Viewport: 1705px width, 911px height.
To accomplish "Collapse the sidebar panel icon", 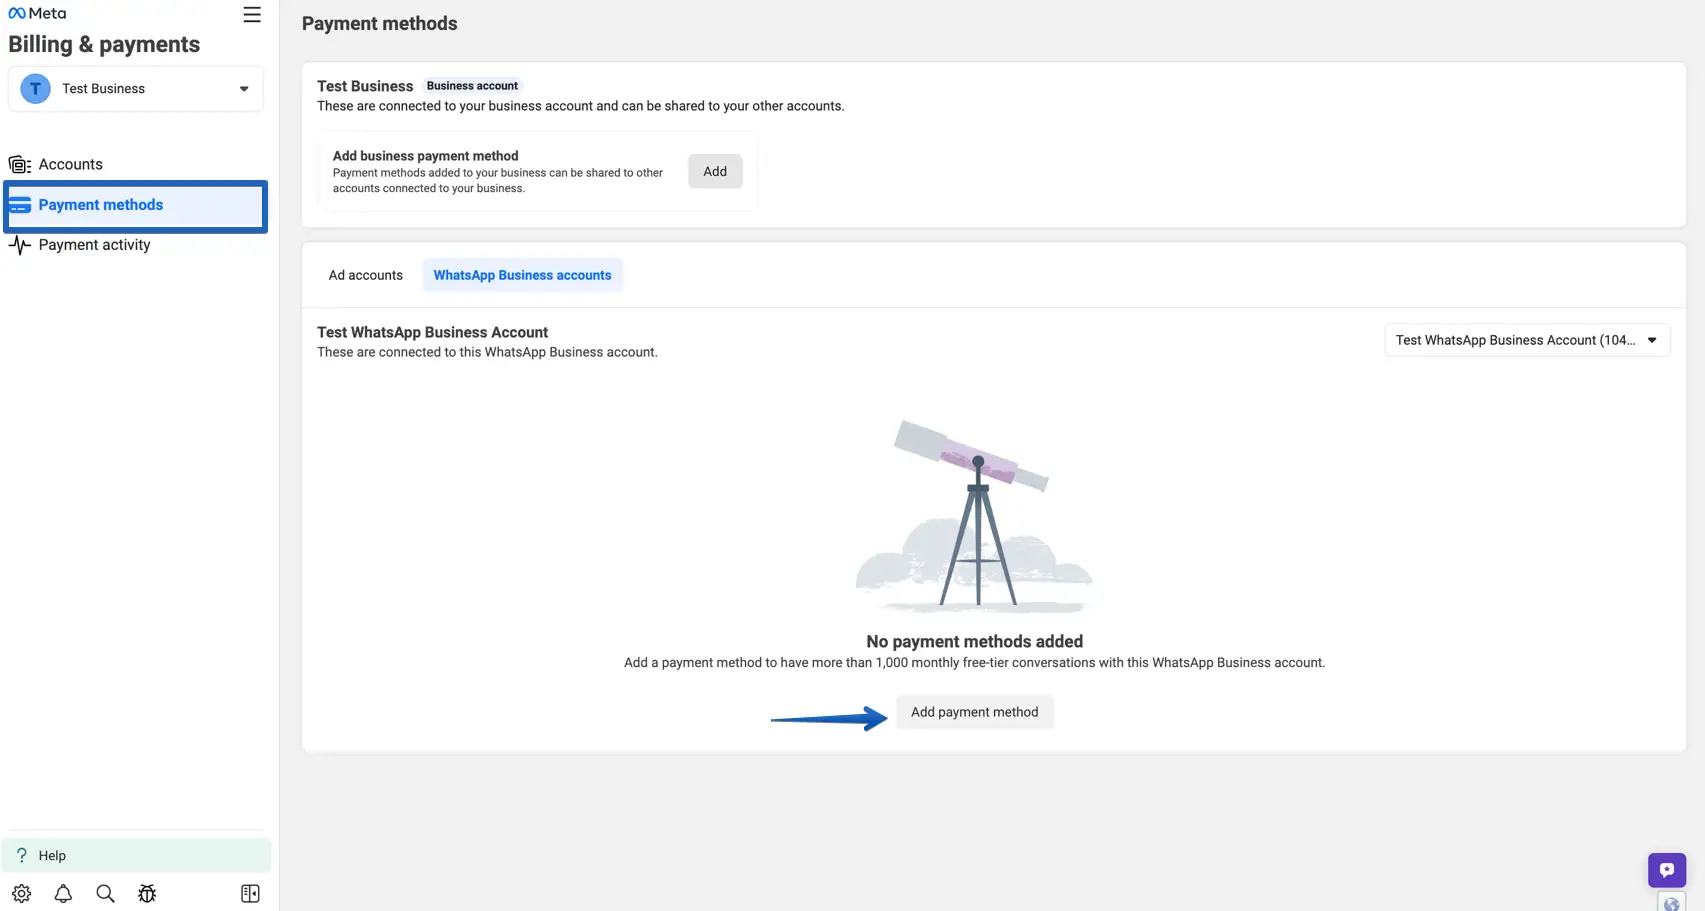I will pos(250,893).
